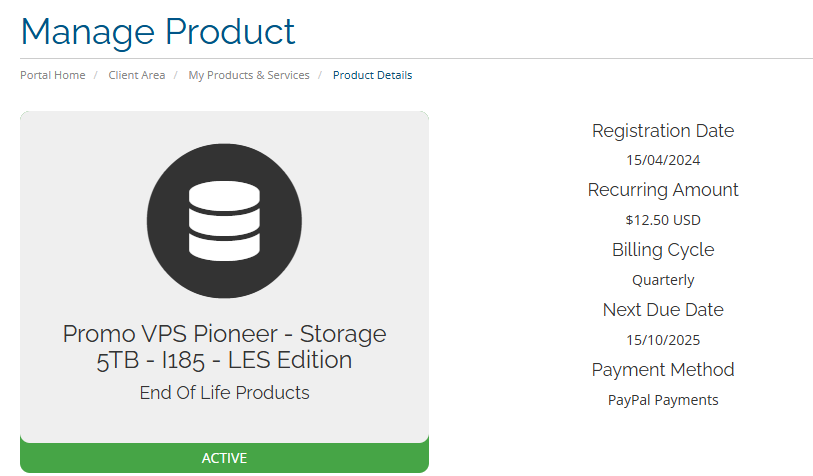Viewport: 813px width, 476px height.
Task: Click the database storage icon
Action: coord(224,221)
